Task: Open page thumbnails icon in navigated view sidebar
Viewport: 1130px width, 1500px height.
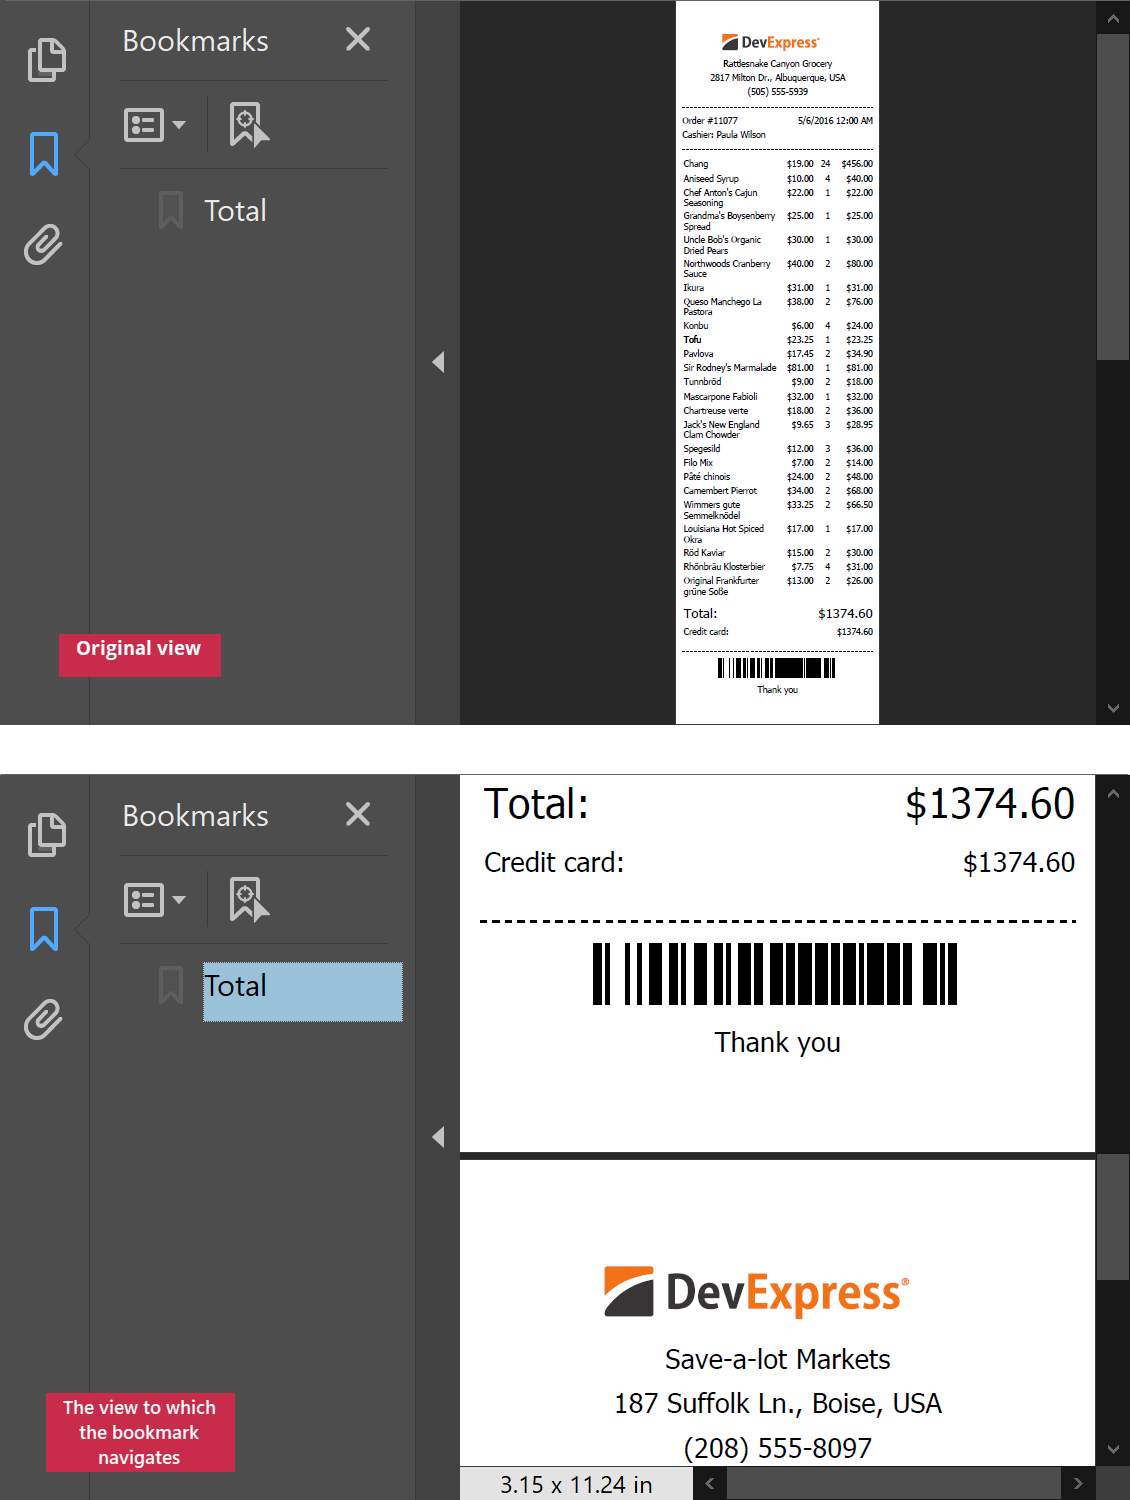Action: coord(46,835)
